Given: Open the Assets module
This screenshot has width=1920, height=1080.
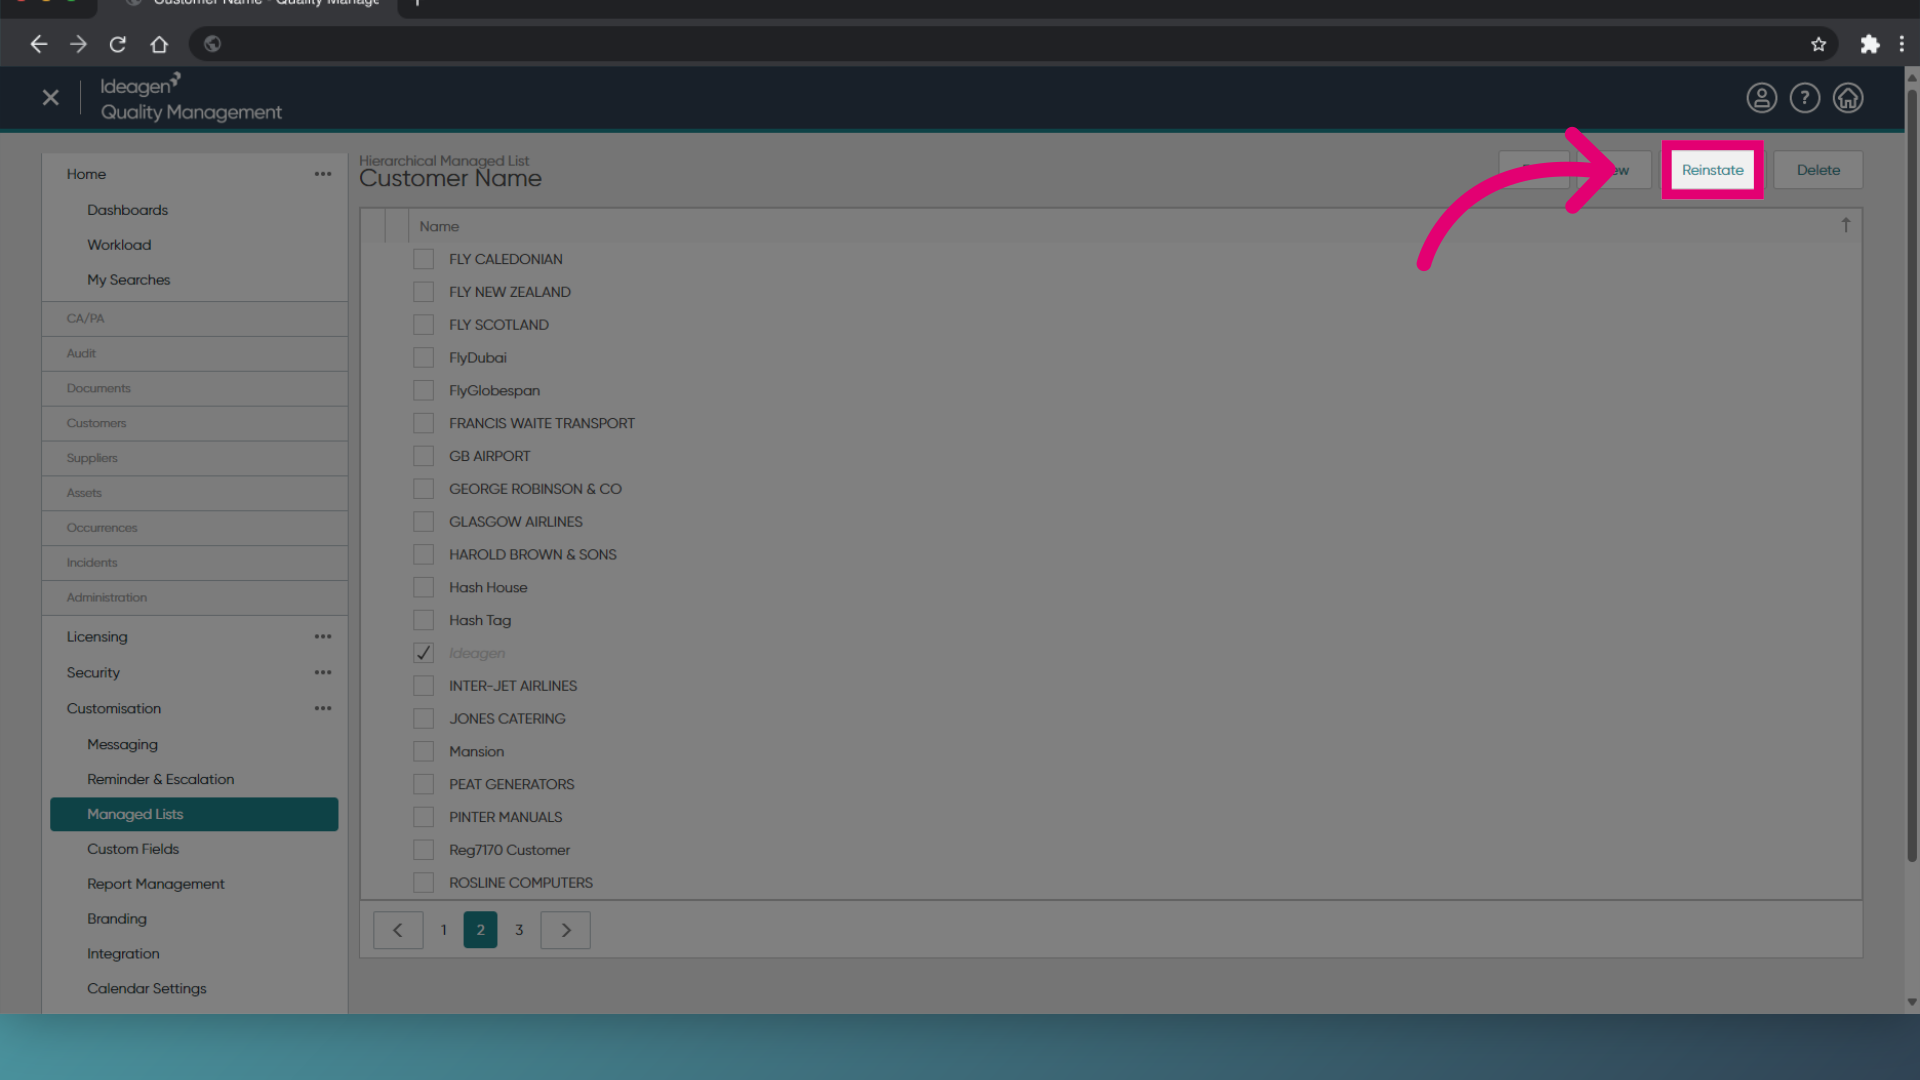Looking at the screenshot, I should (195, 494).
